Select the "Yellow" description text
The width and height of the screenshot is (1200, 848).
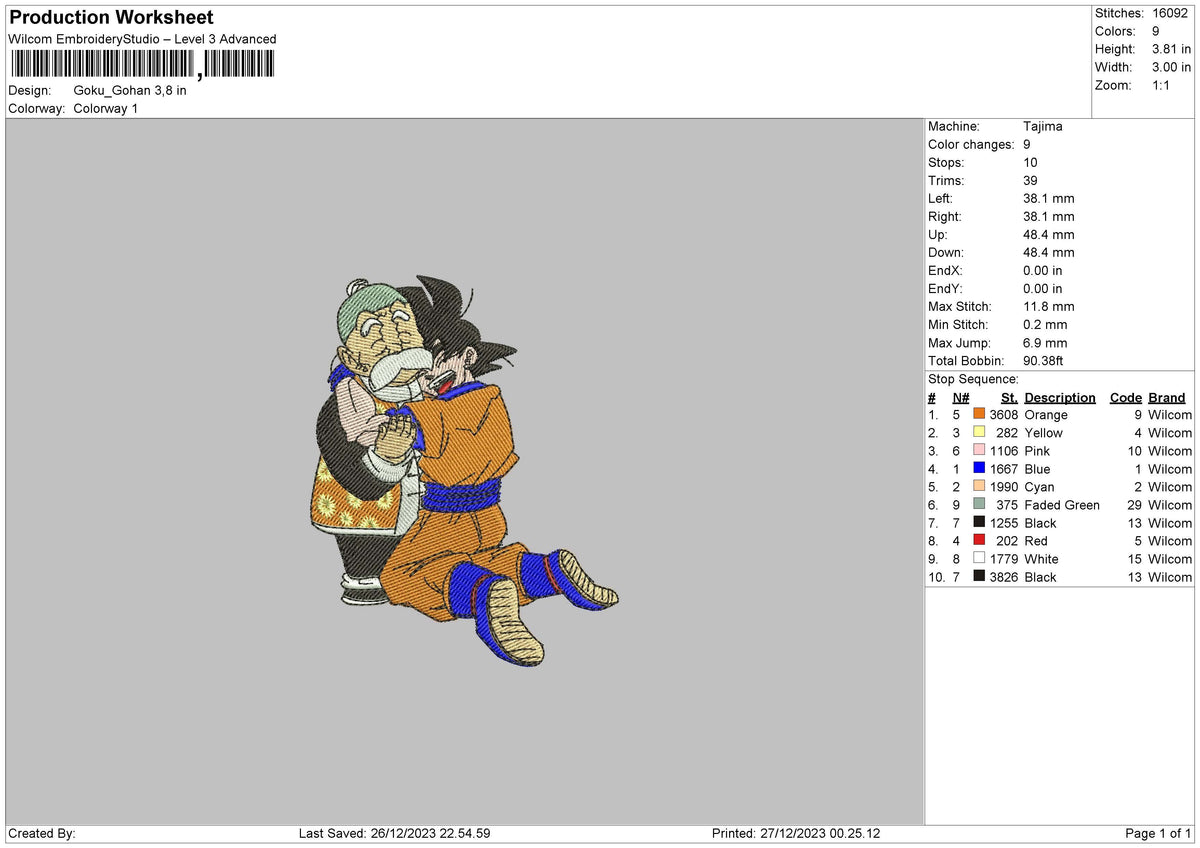(1044, 432)
